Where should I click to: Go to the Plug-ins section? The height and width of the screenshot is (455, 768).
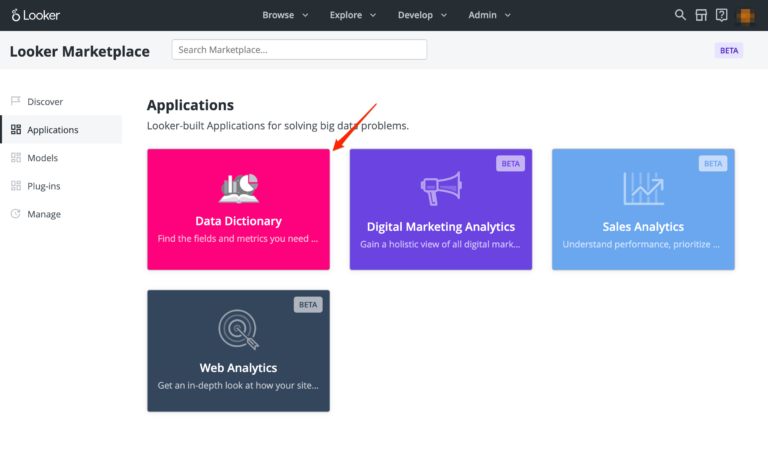[x=44, y=186]
